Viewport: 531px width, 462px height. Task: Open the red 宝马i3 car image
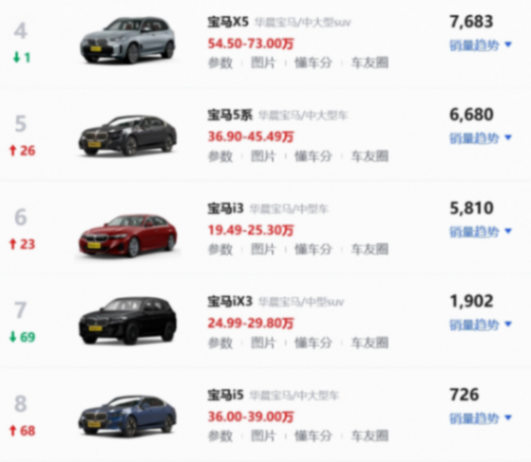[x=127, y=235]
